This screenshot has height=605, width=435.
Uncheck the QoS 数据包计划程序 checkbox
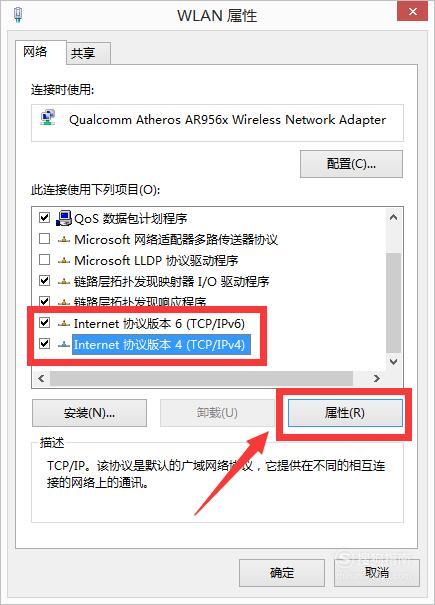[44, 218]
